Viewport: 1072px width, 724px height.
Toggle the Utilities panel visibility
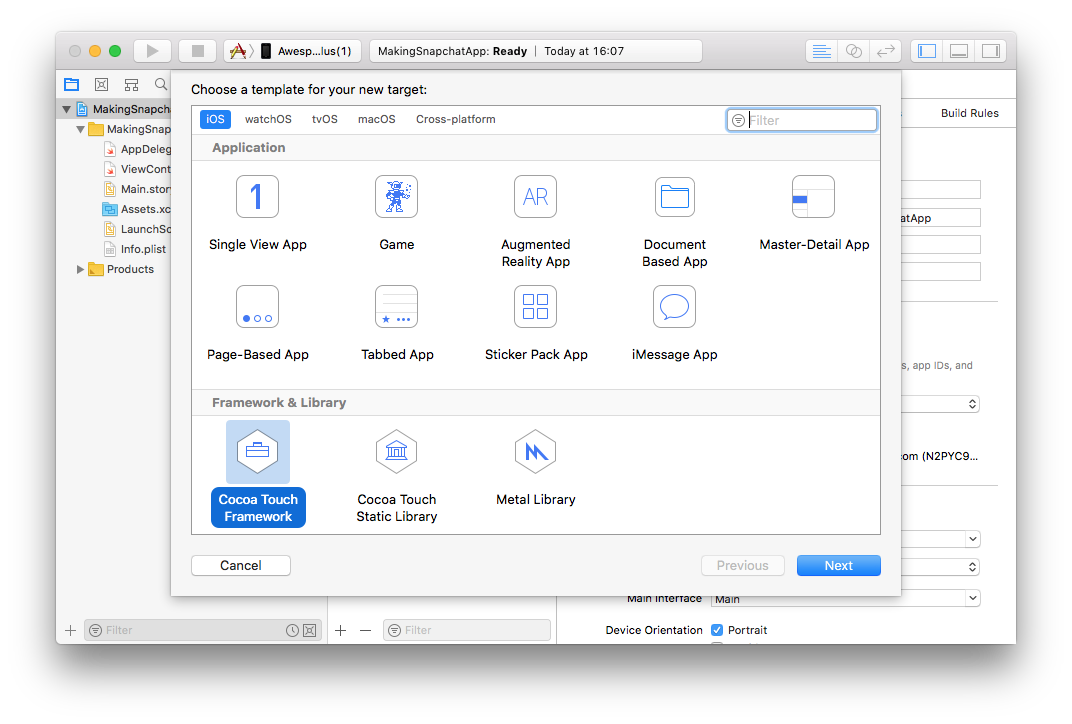click(991, 51)
